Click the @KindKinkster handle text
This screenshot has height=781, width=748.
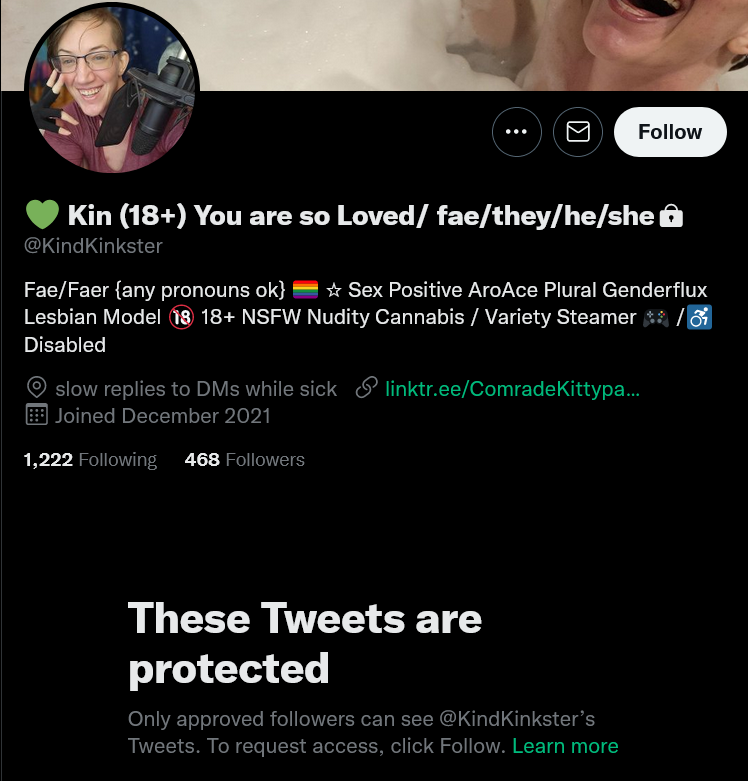(93, 246)
